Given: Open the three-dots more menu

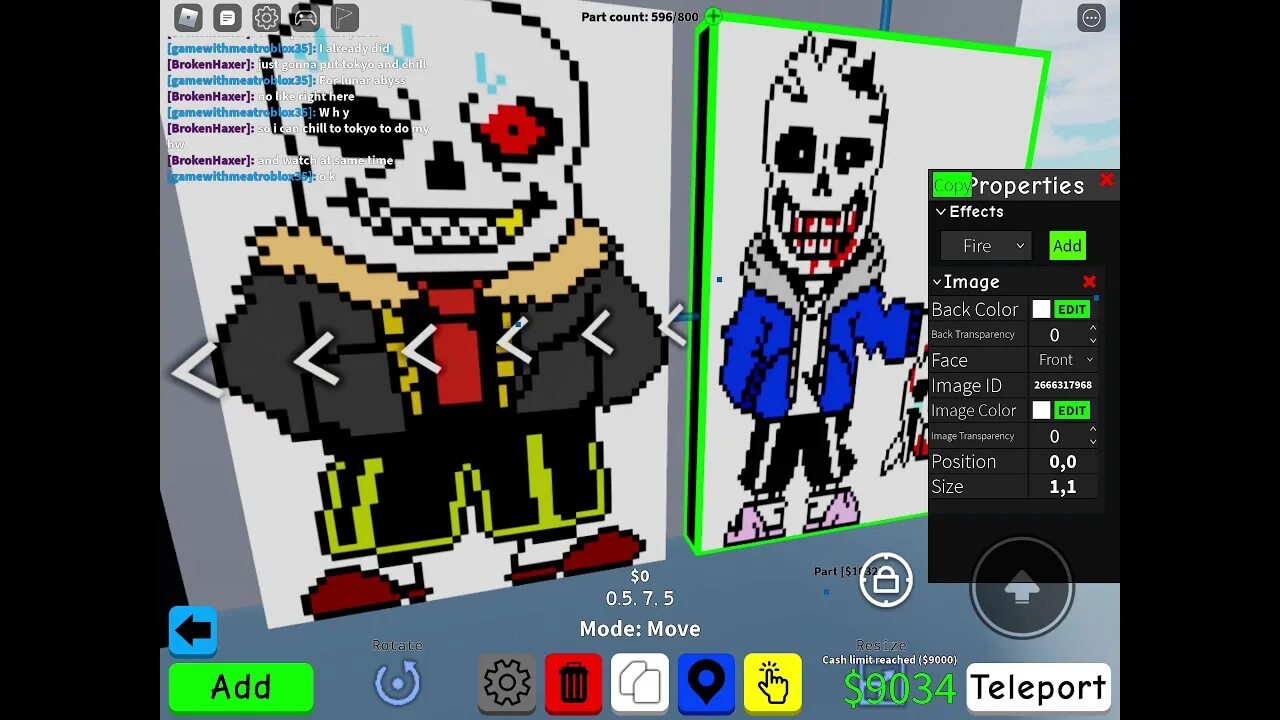Looking at the screenshot, I should [1091, 17].
